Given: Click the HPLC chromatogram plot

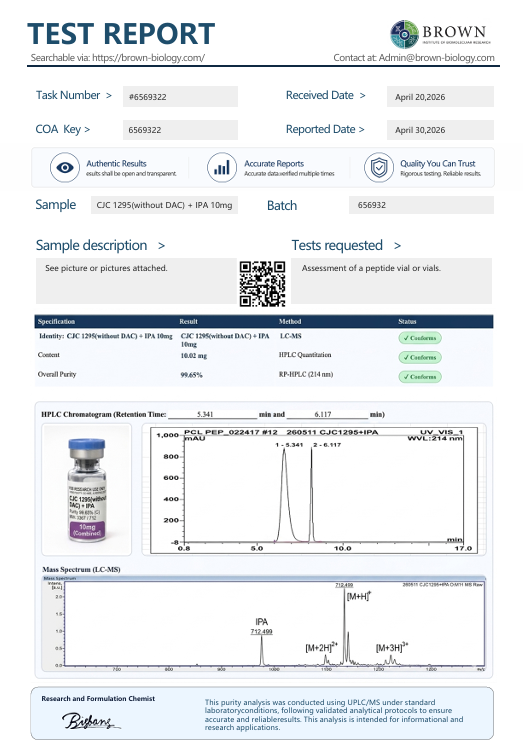Looking at the screenshot, I should [314, 489].
